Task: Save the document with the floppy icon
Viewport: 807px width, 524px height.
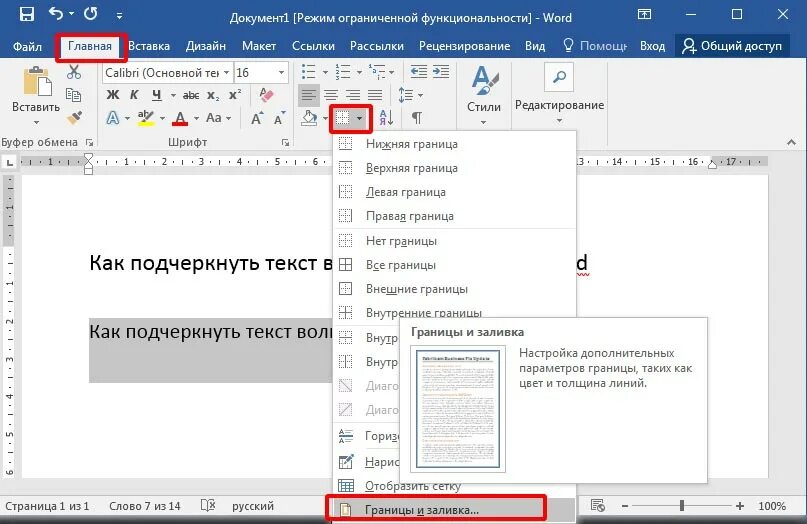Action: coord(26,14)
